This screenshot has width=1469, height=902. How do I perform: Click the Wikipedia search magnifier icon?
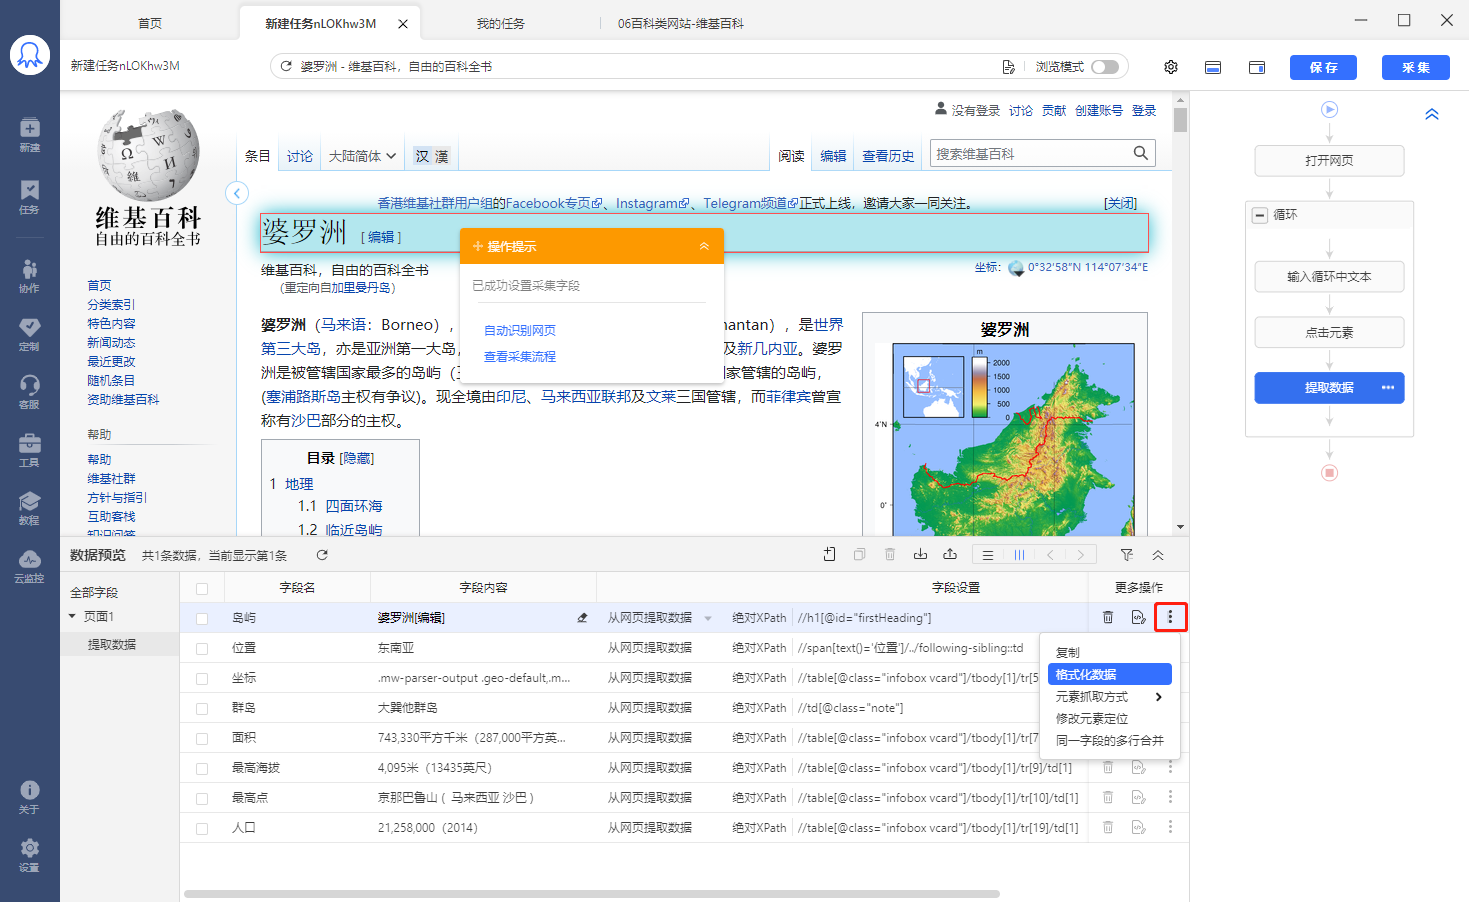[x=1141, y=153]
